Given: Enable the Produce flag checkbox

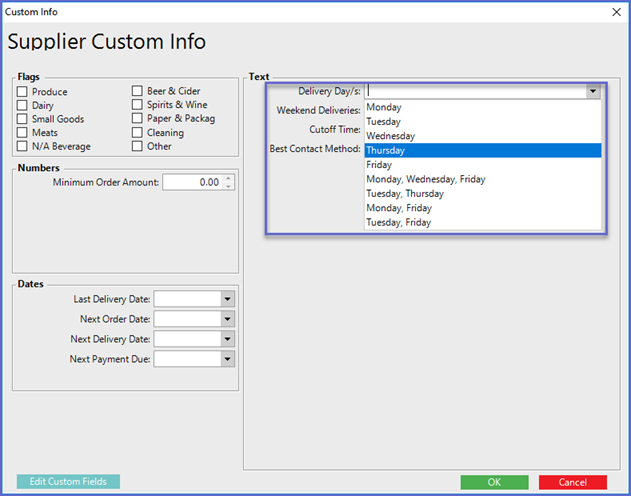Looking at the screenshot, I should click(23, 92).
